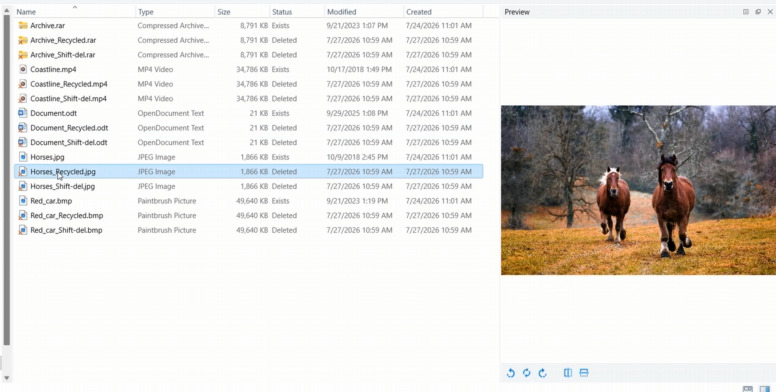Image resolution: width=776 pixels, height=392 pixels.
Task: Undock the Preview panel
Action: (x=758, y=12)
